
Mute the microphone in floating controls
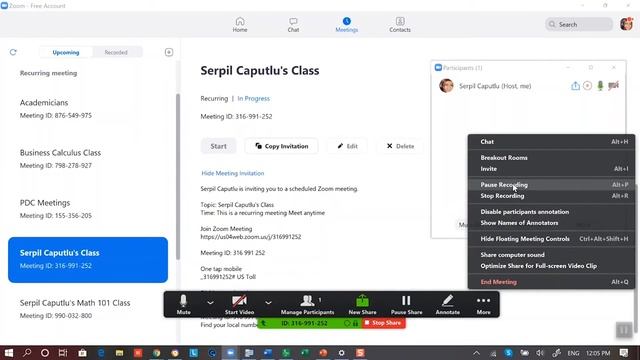pos(183,304)
